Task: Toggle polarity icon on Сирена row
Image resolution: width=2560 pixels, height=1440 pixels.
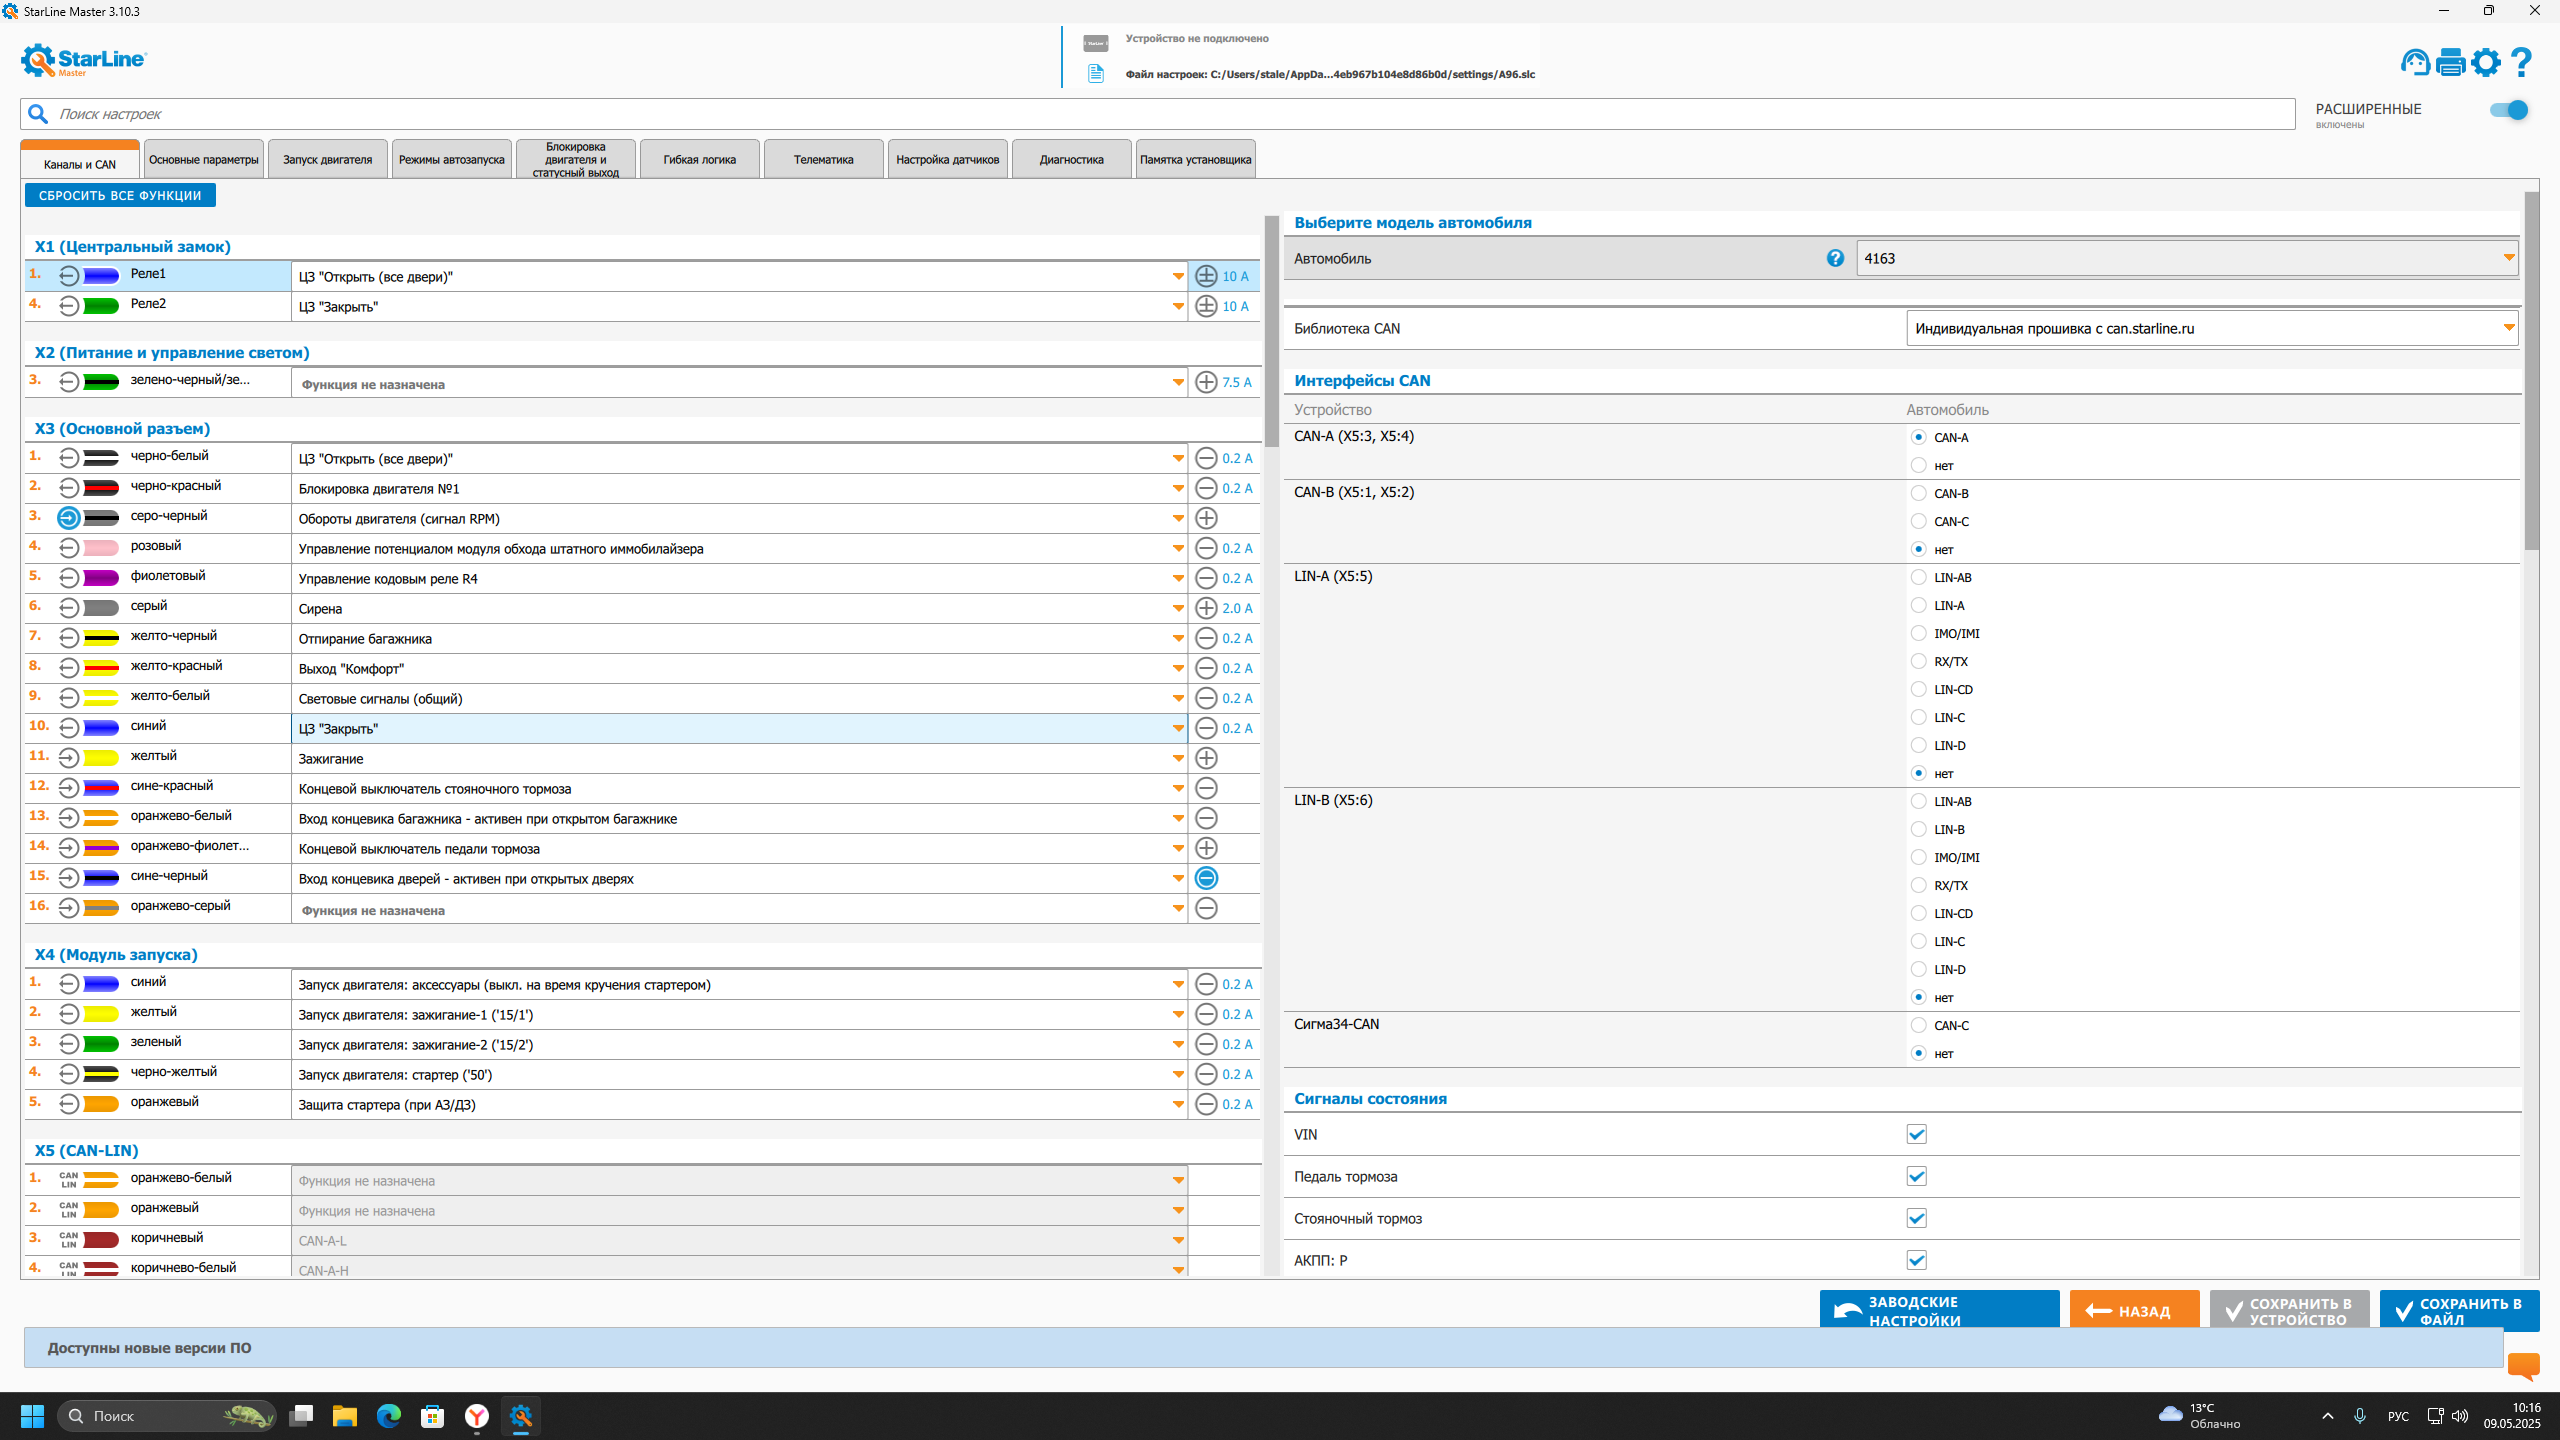Action: [1206, 608]
